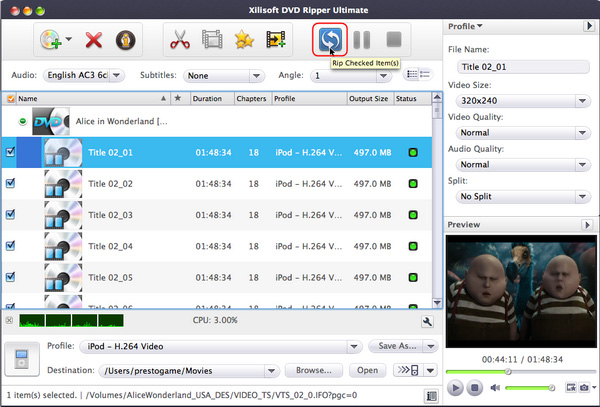Open the Save As dropdown arrow
The width and height of the screenshot is (600, 407).
click(430, 346)
